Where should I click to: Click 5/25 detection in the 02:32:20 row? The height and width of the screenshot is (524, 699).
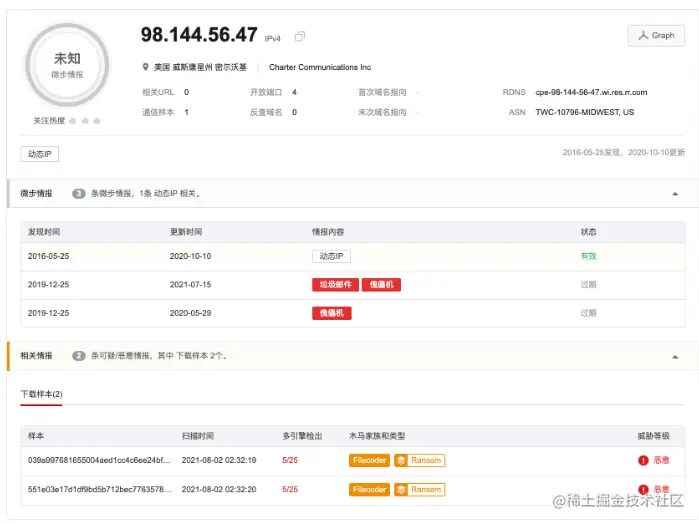click(x=290, y=489)
